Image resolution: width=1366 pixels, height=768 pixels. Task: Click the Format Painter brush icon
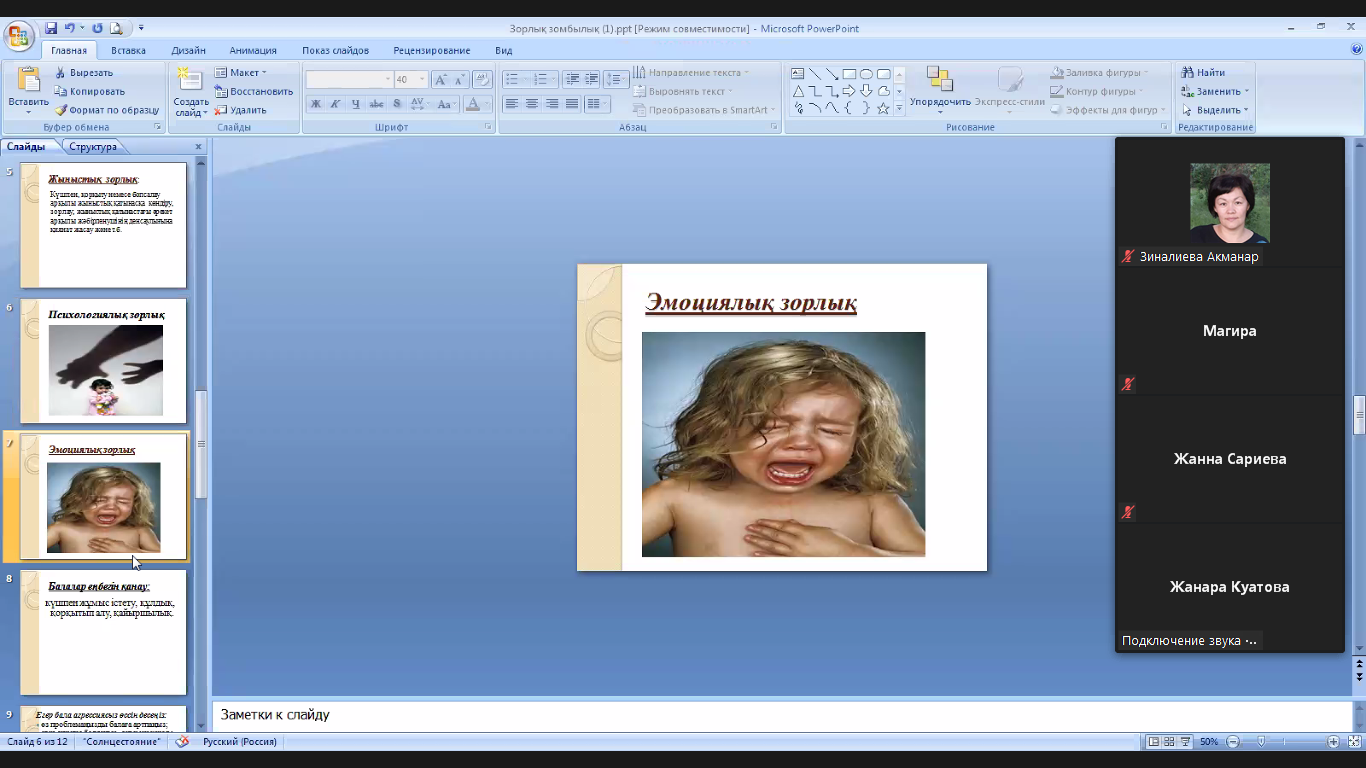click(x=61, y=110)
